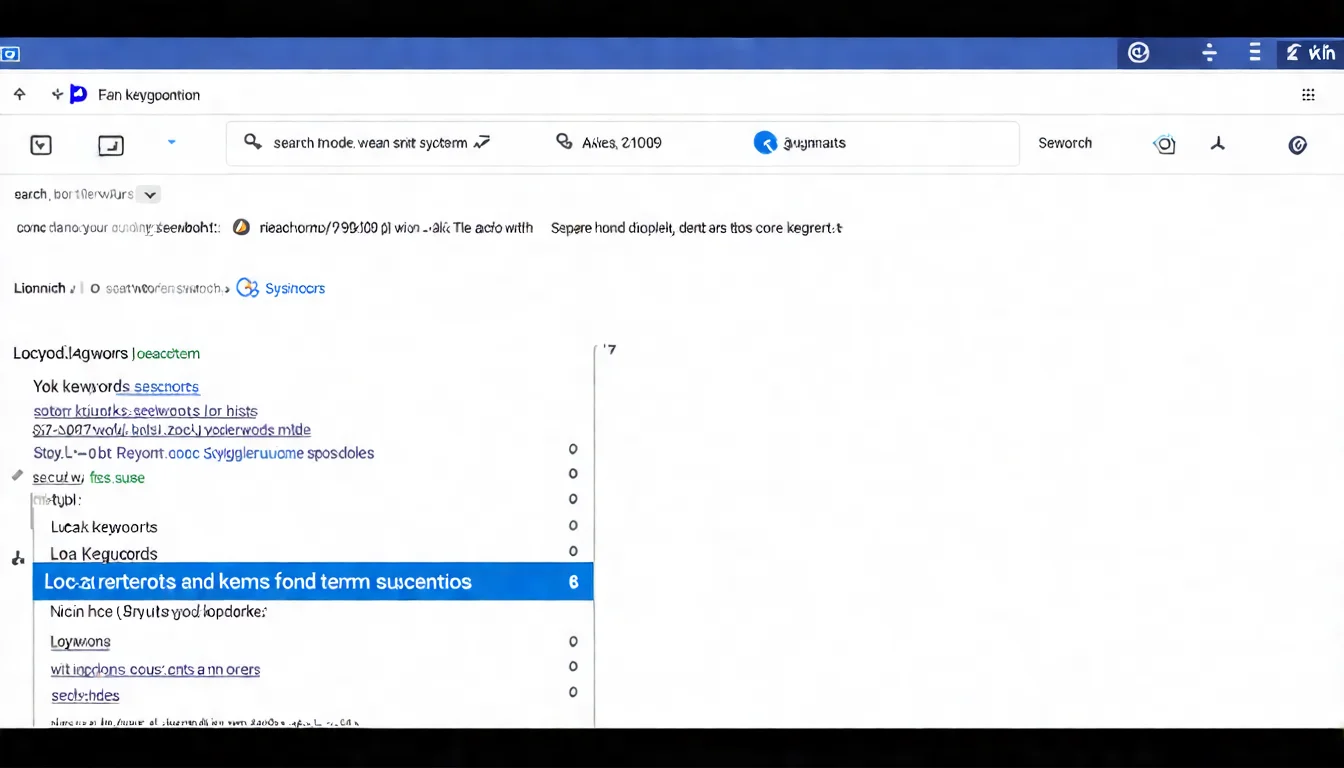Select the 'Lucak kewoorts' list item
The height and width of the screenshot is (768, 1344).
[104, 527]
